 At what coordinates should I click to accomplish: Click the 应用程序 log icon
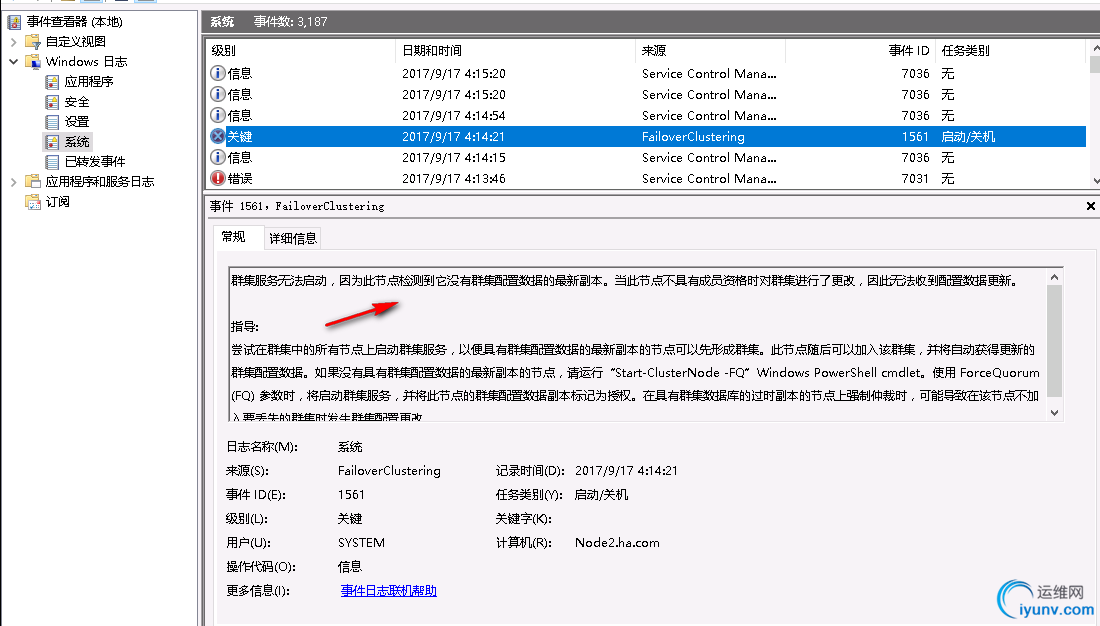point(52,82)
